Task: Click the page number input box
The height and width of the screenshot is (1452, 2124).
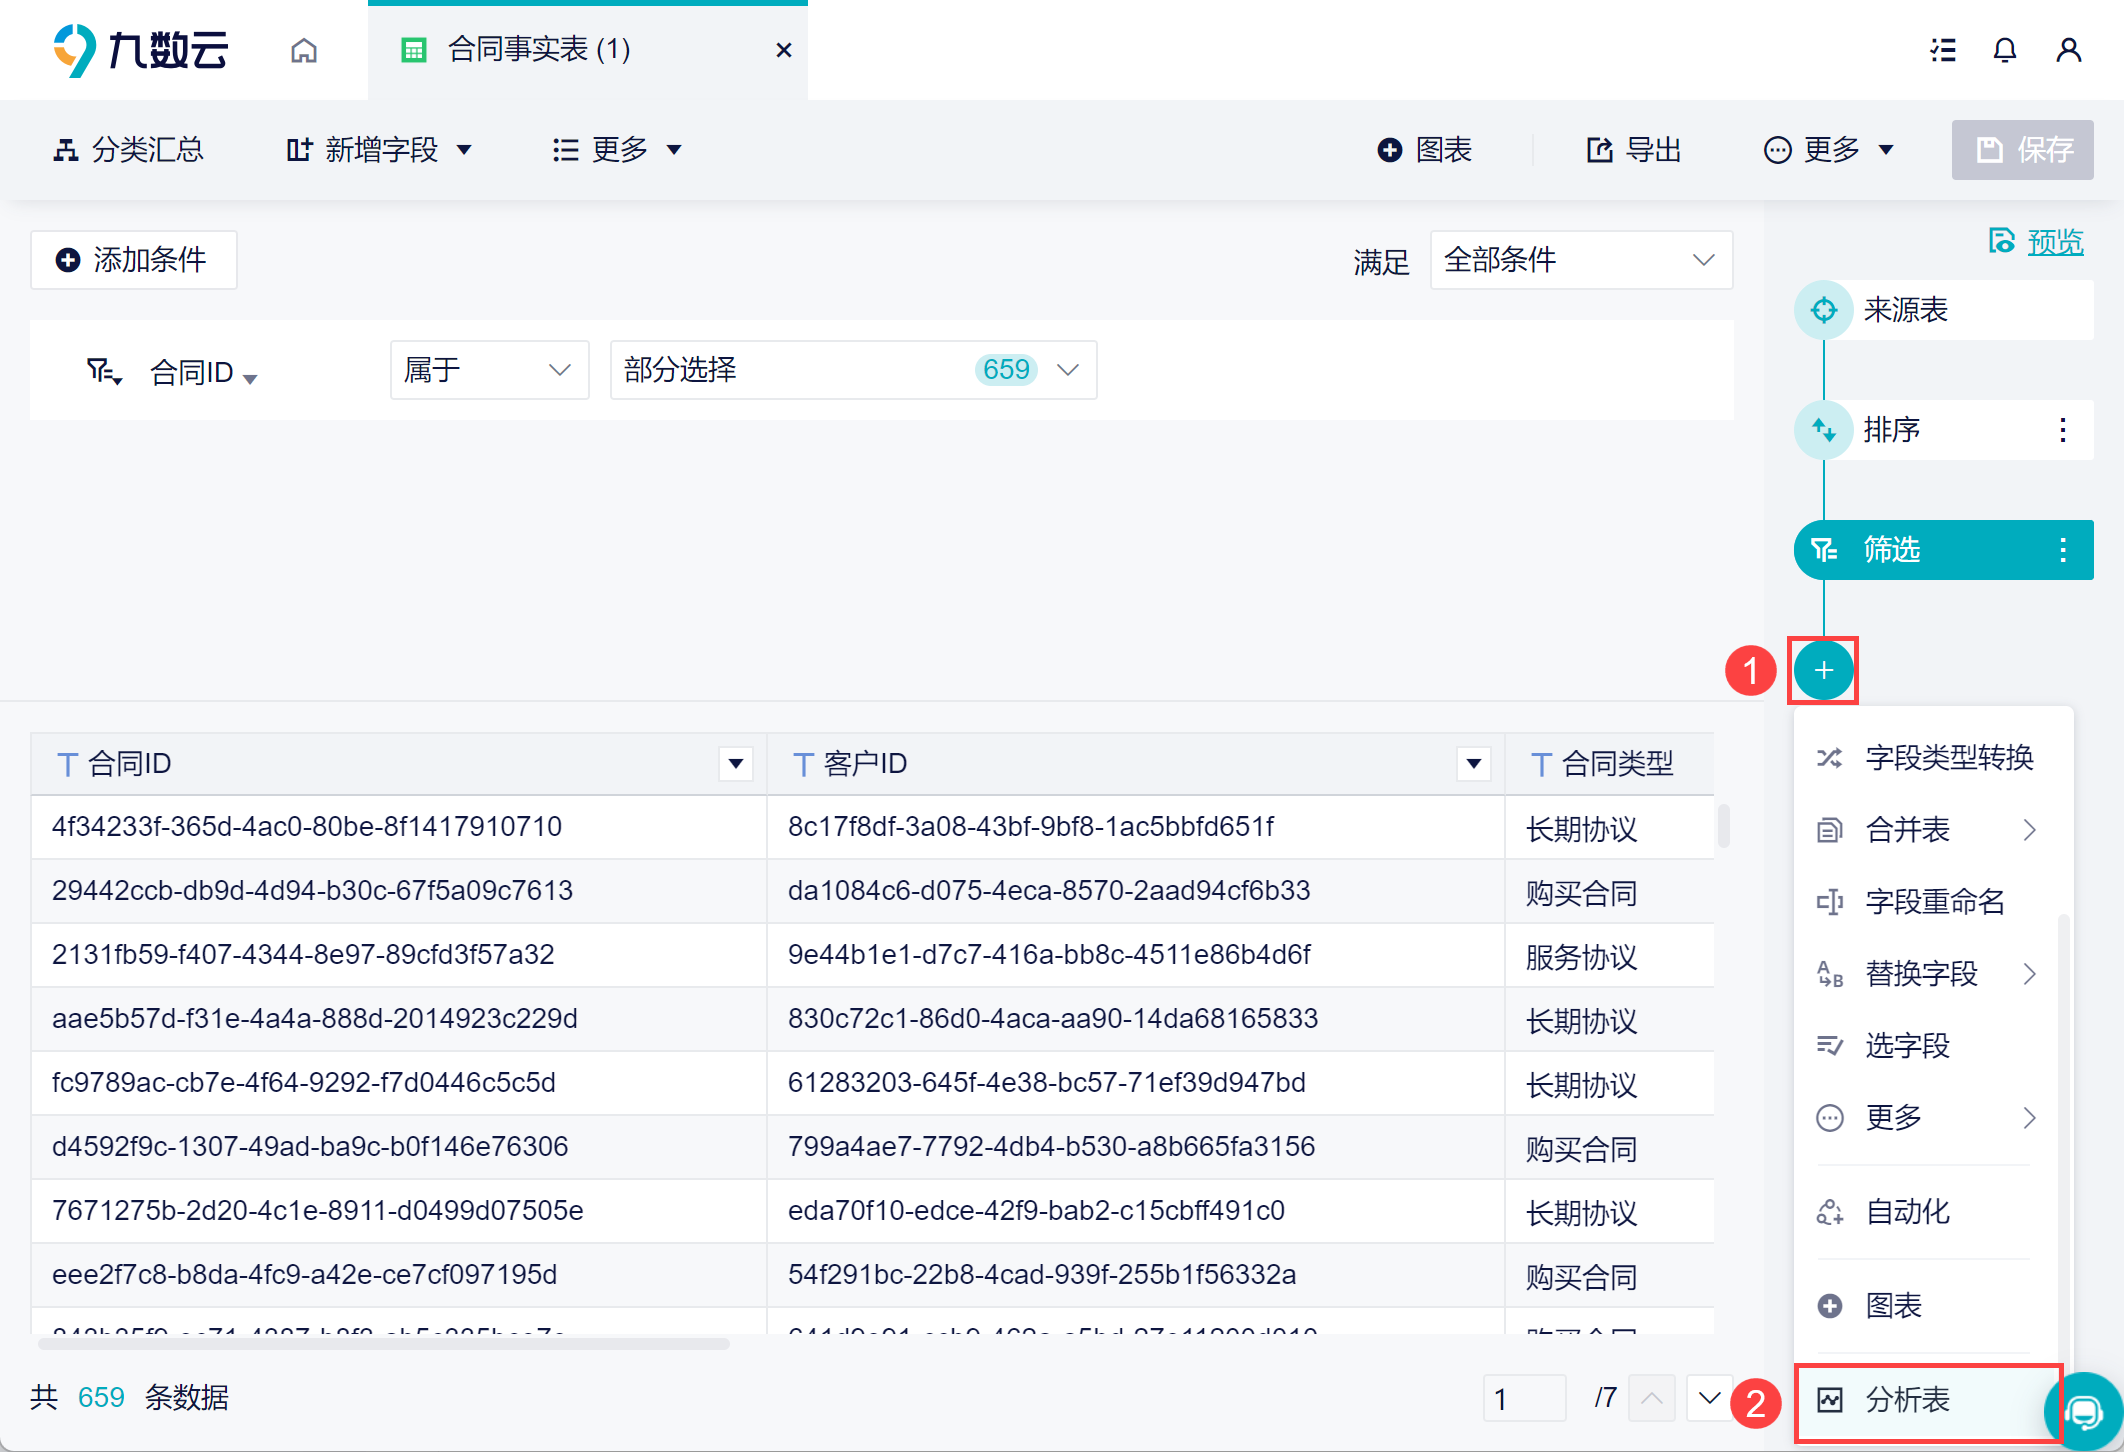Action: click(x=1523, y=1398)
